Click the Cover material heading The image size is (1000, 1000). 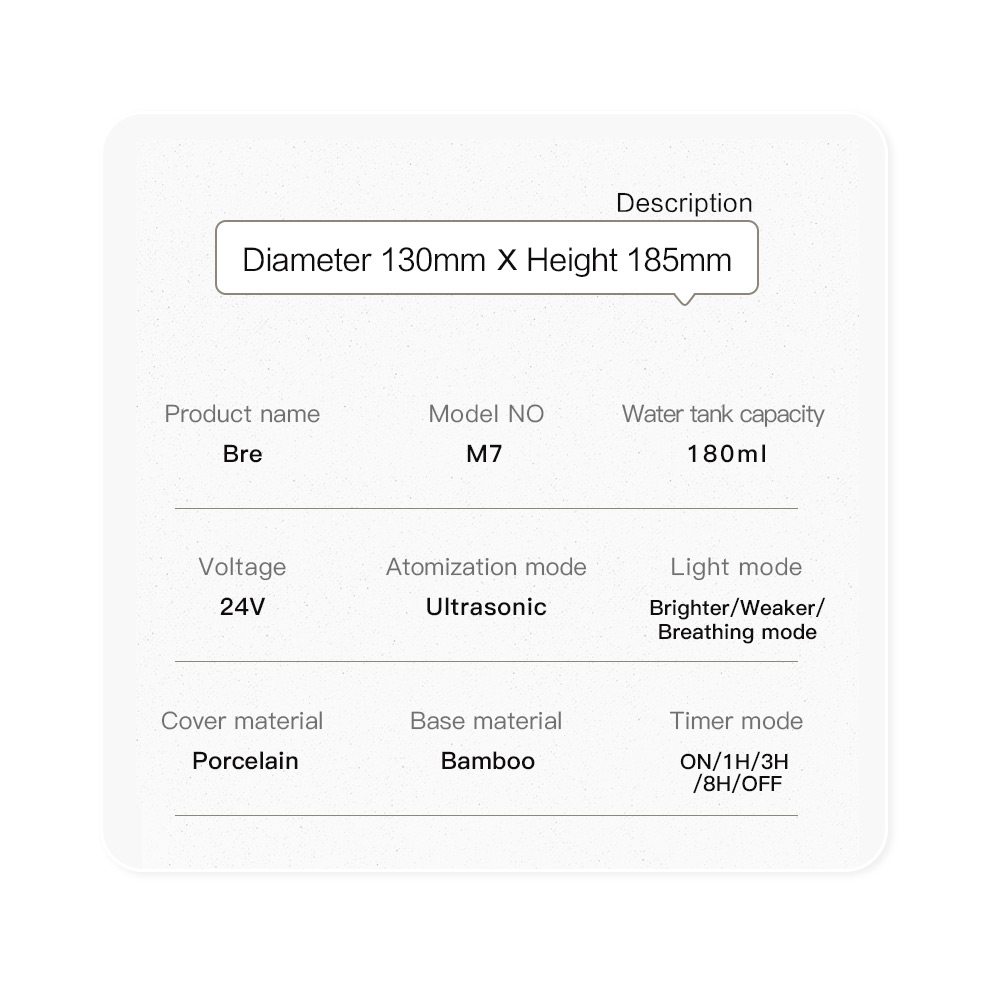[x=242, y=721]
